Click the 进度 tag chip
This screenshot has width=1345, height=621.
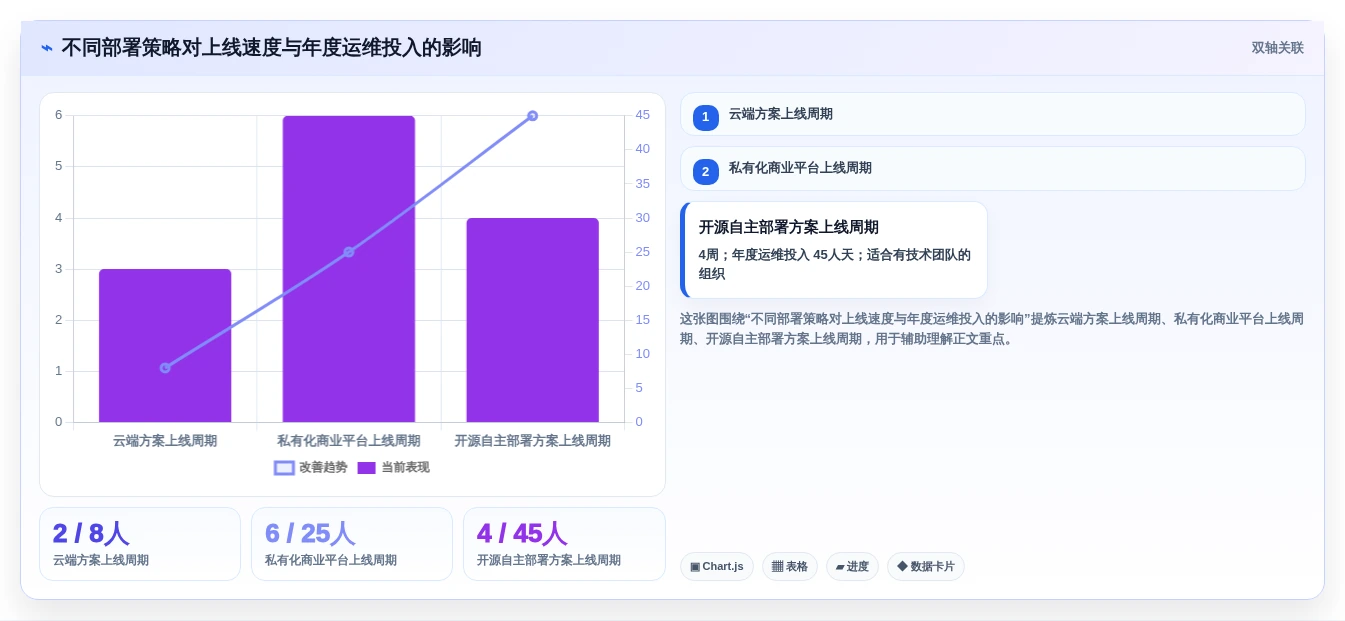852,567
